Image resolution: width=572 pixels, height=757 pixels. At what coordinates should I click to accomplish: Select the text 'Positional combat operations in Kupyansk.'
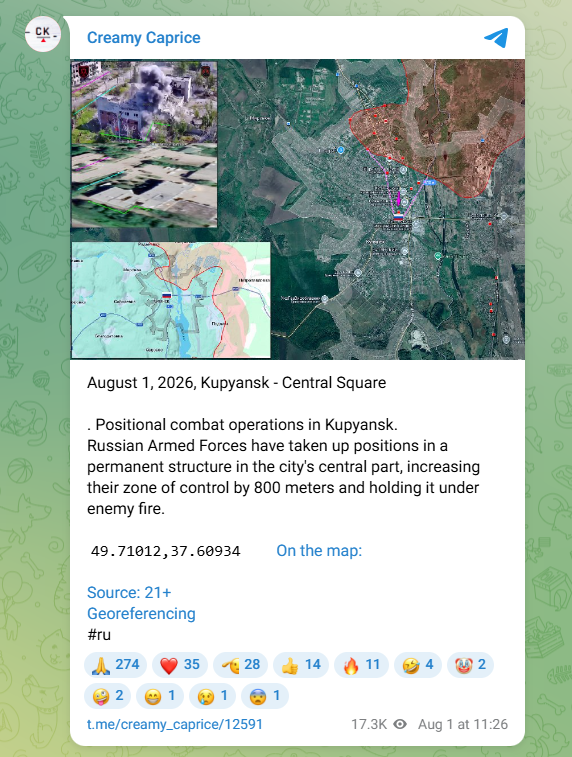[x=247, y=425]
